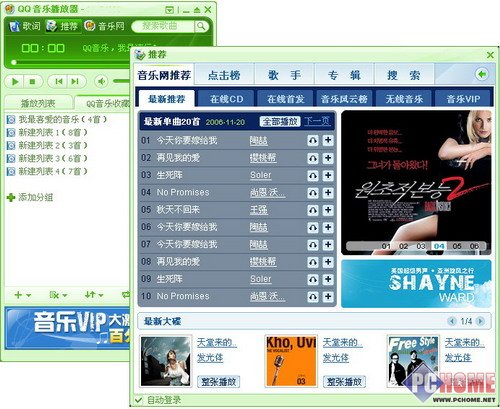Click the 音乐VIP banner advertisement
This screenshot has width=500, height=409.
pyautogui.click(x=68, y=328)
